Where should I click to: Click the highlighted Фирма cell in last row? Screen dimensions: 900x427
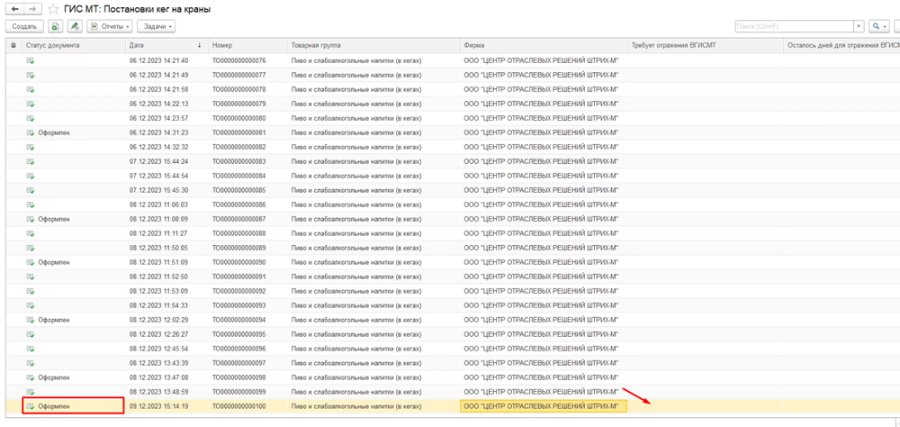pyautogui.click(x=544, y=406)
